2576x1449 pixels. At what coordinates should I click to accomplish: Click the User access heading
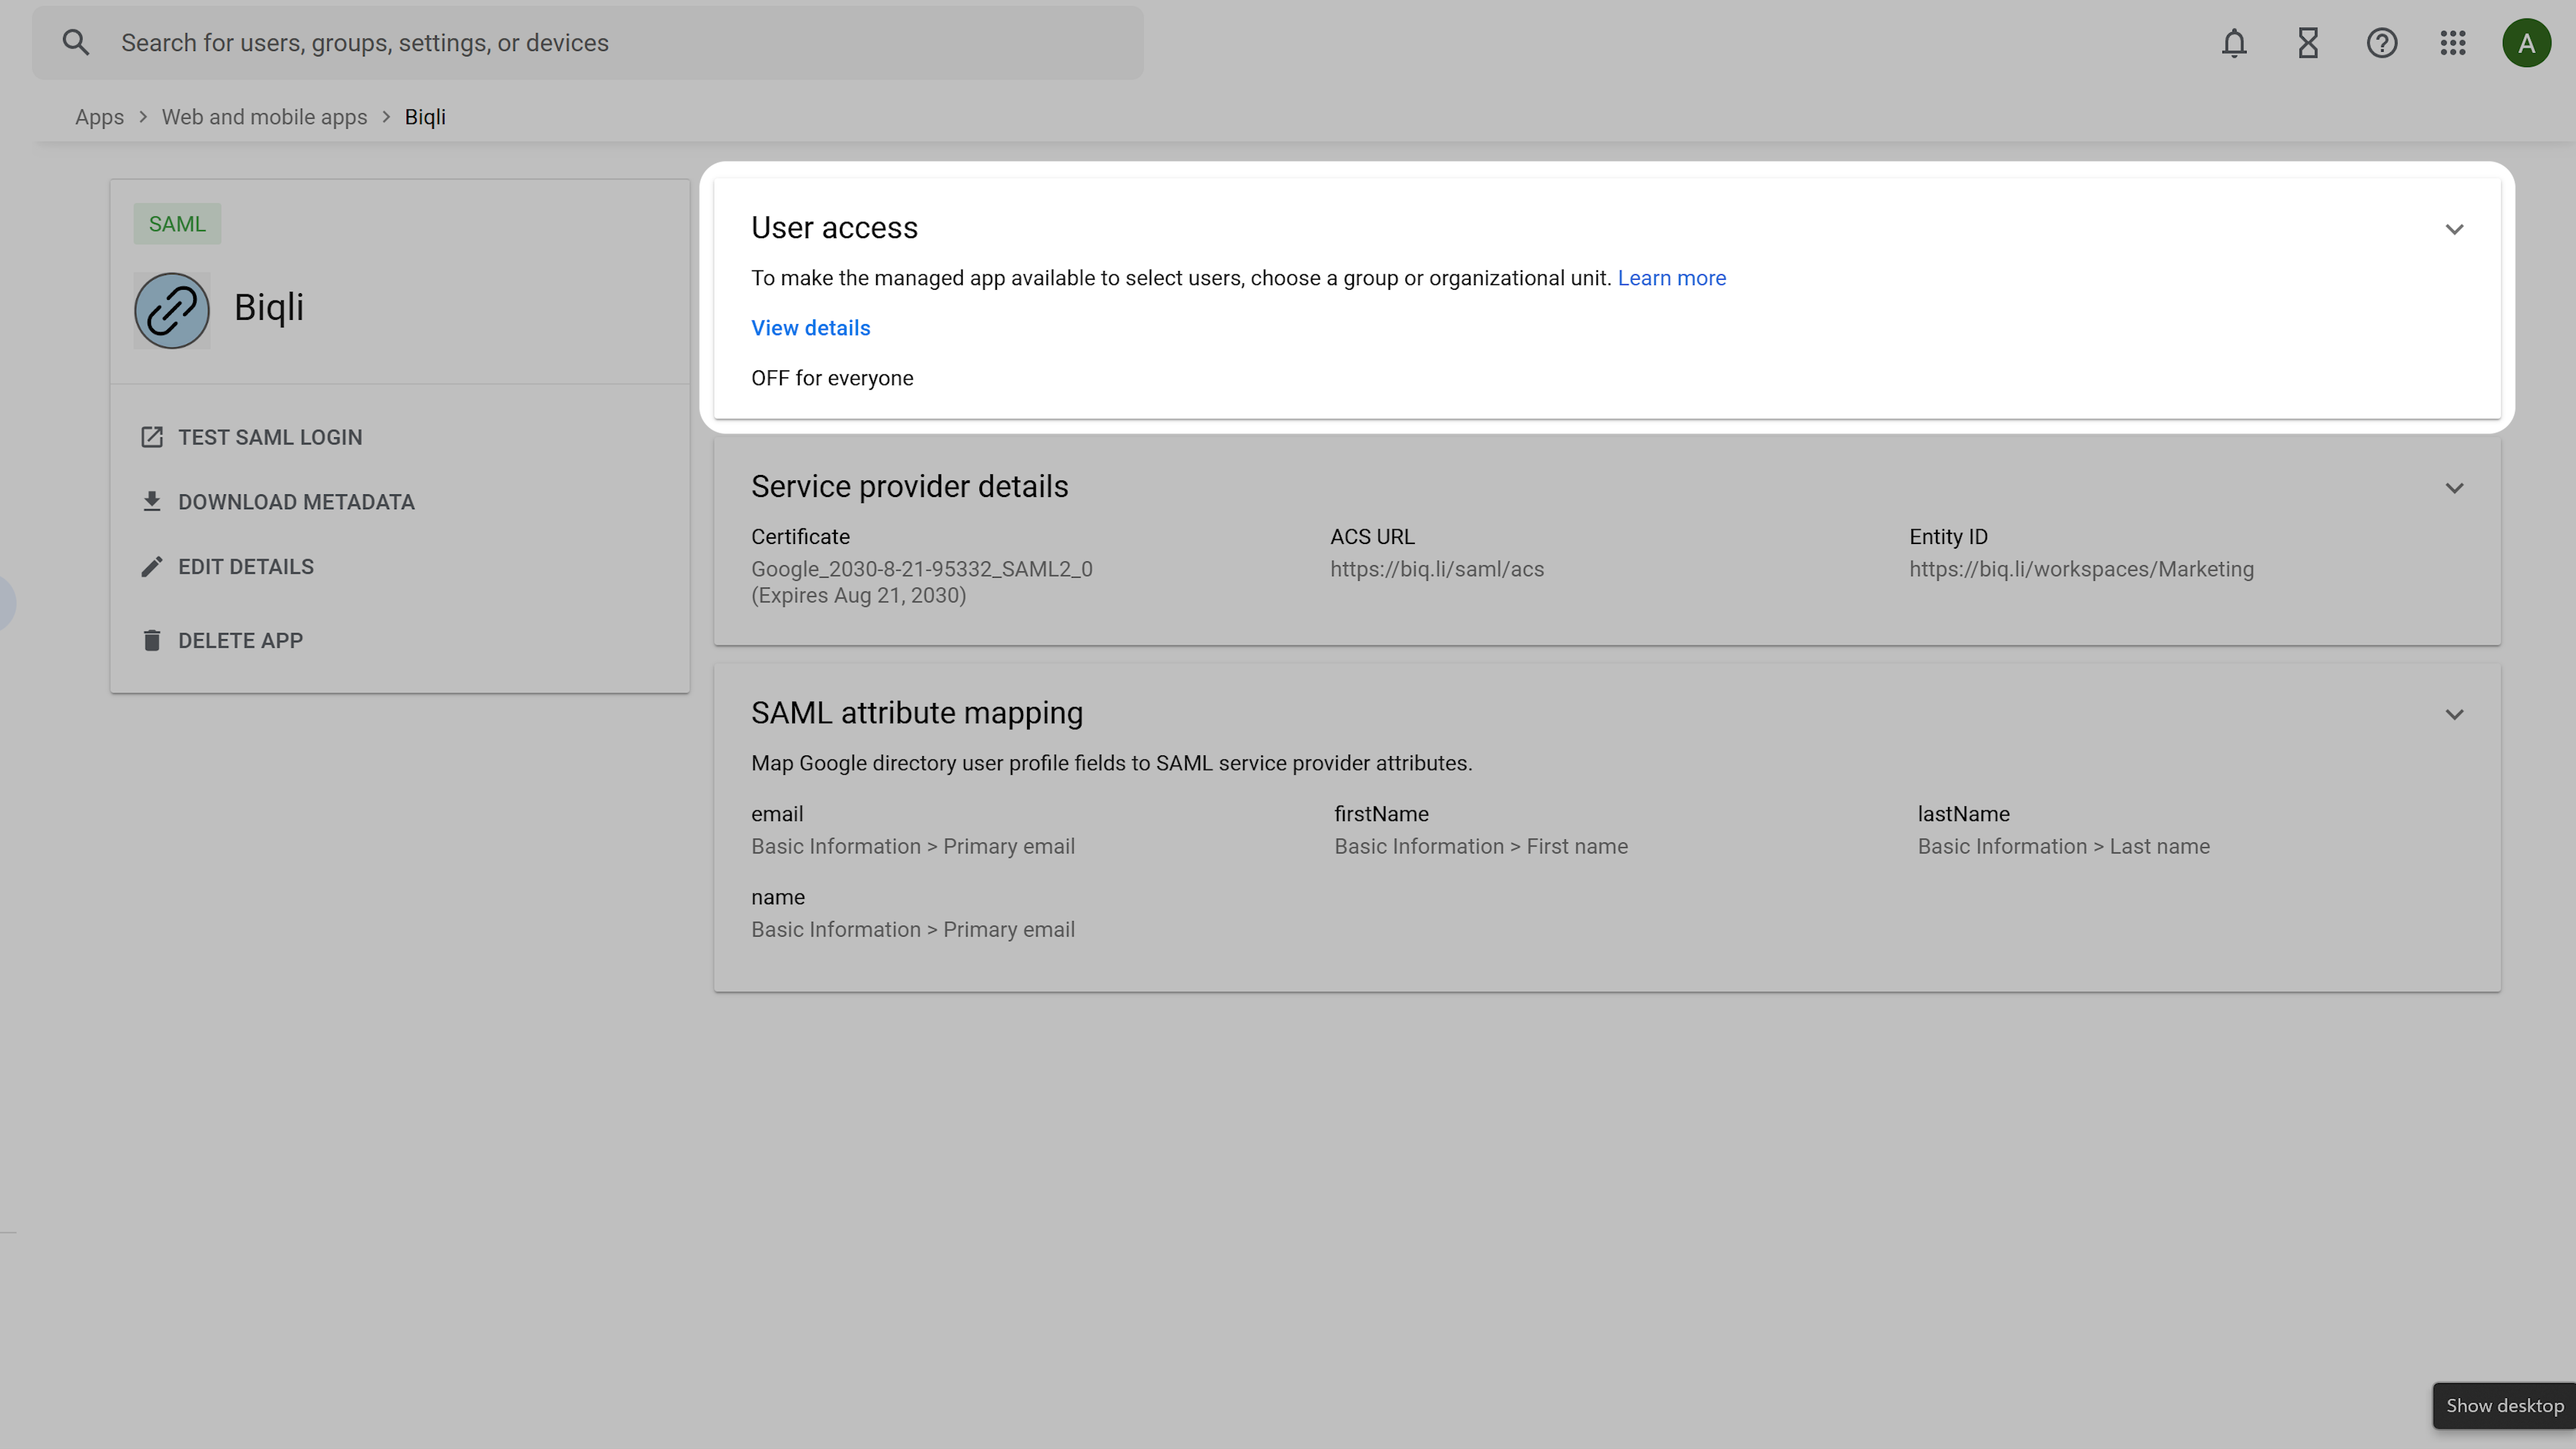tap(834, 228)
